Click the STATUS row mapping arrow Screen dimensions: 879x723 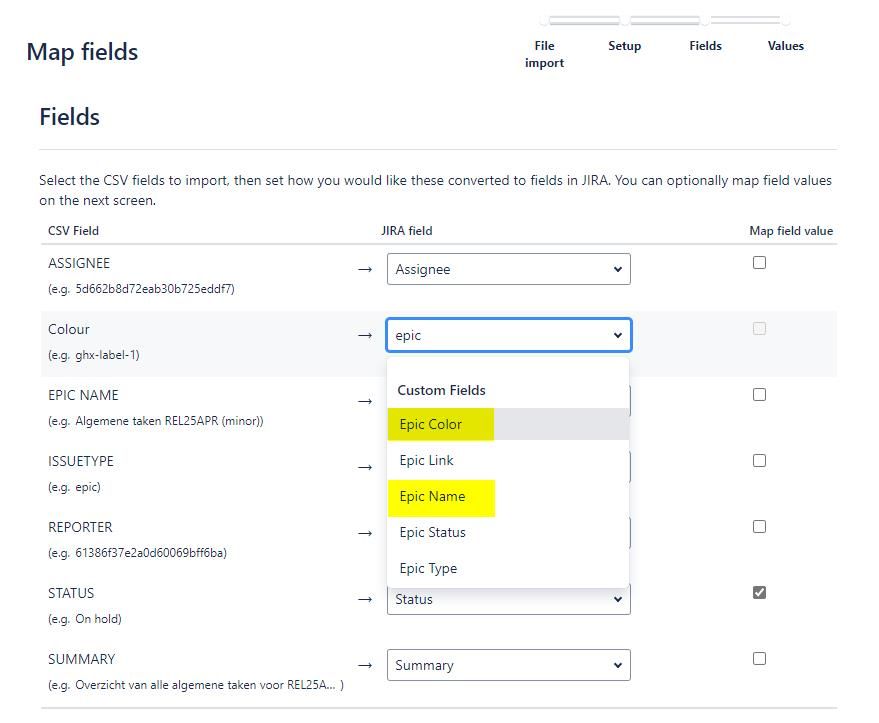pyautogui.click(x=365, y=600)
